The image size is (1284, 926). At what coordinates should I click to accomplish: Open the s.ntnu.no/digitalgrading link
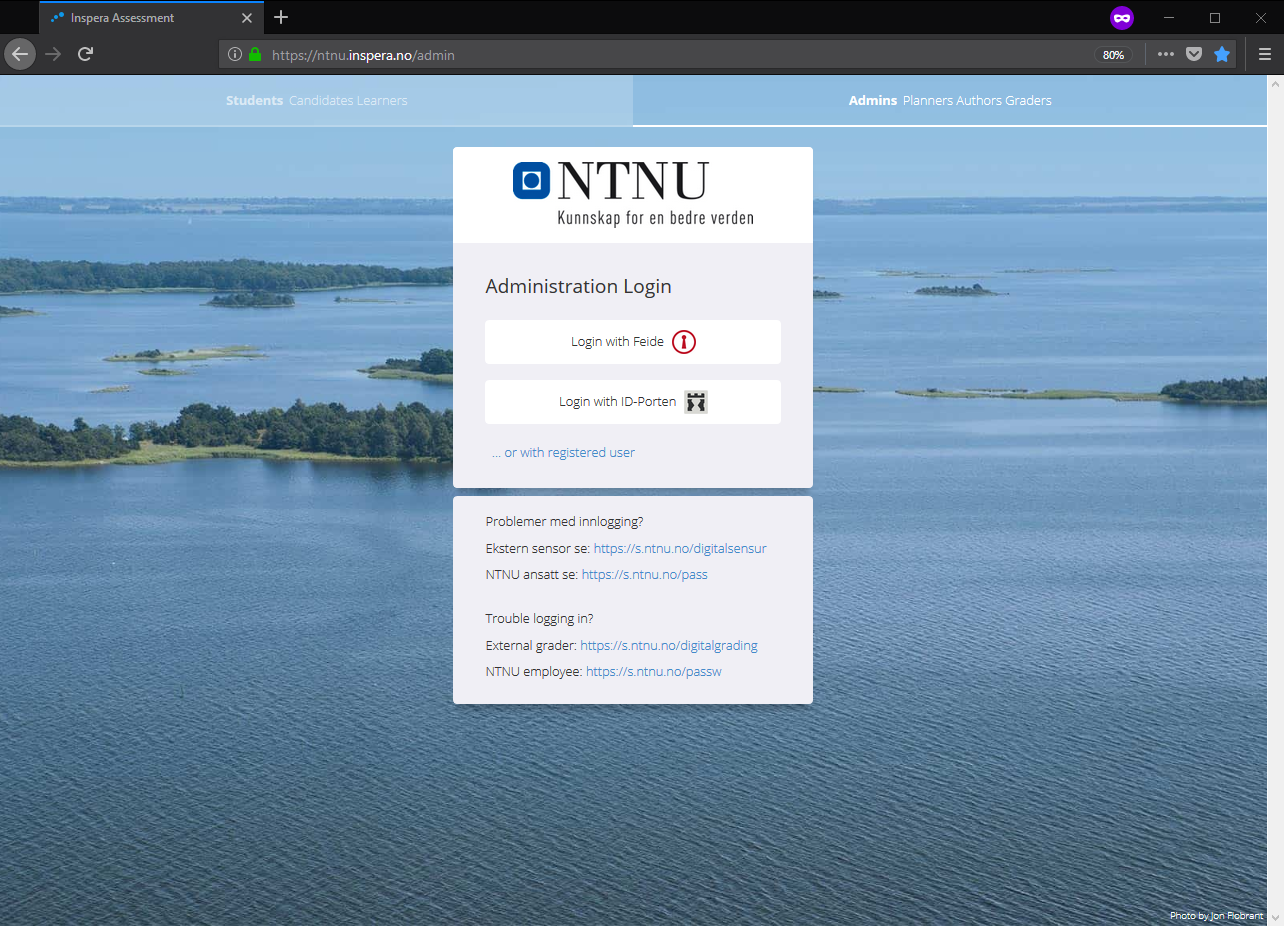(669, 646)
